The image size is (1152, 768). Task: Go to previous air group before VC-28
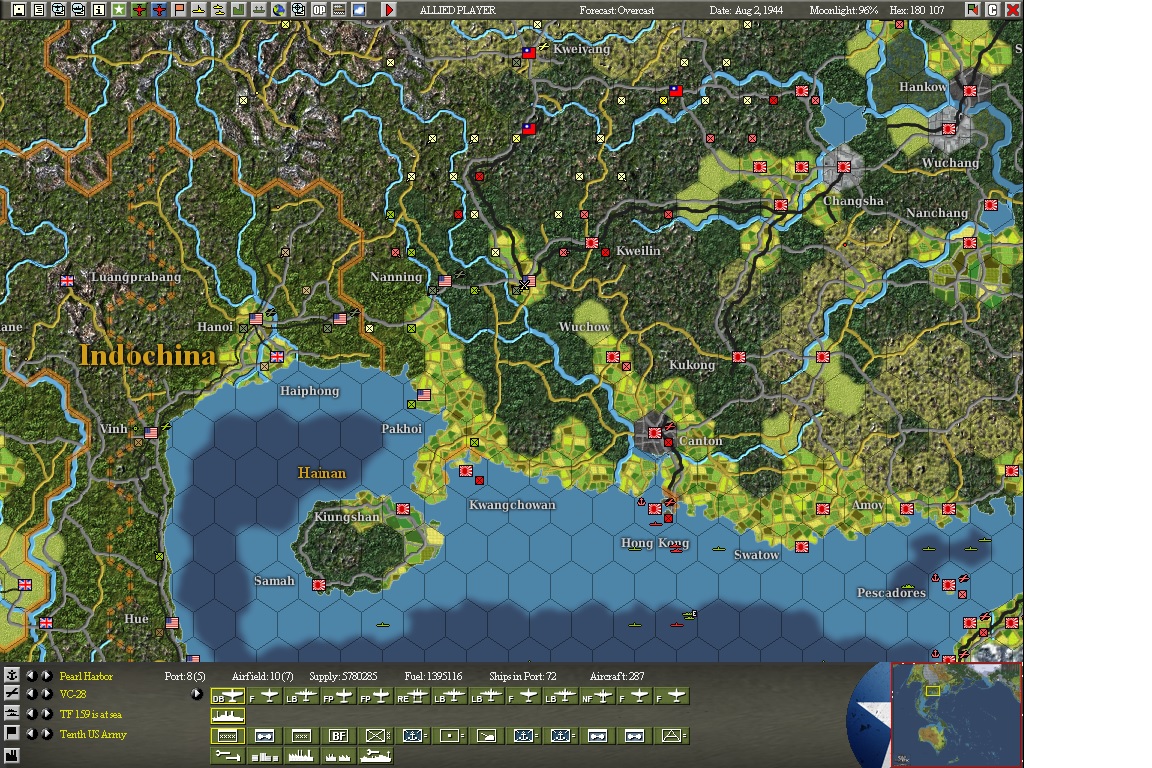pyautogui.click(x=32, y=694)
